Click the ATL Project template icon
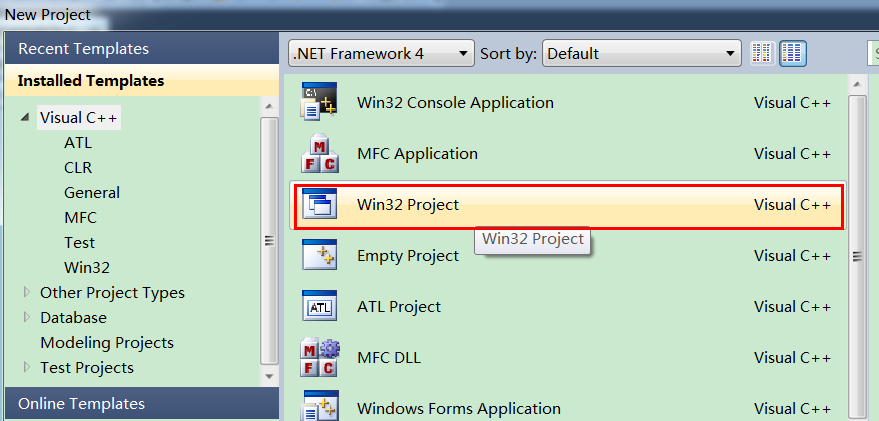879x421 pixels. point(319,306)
